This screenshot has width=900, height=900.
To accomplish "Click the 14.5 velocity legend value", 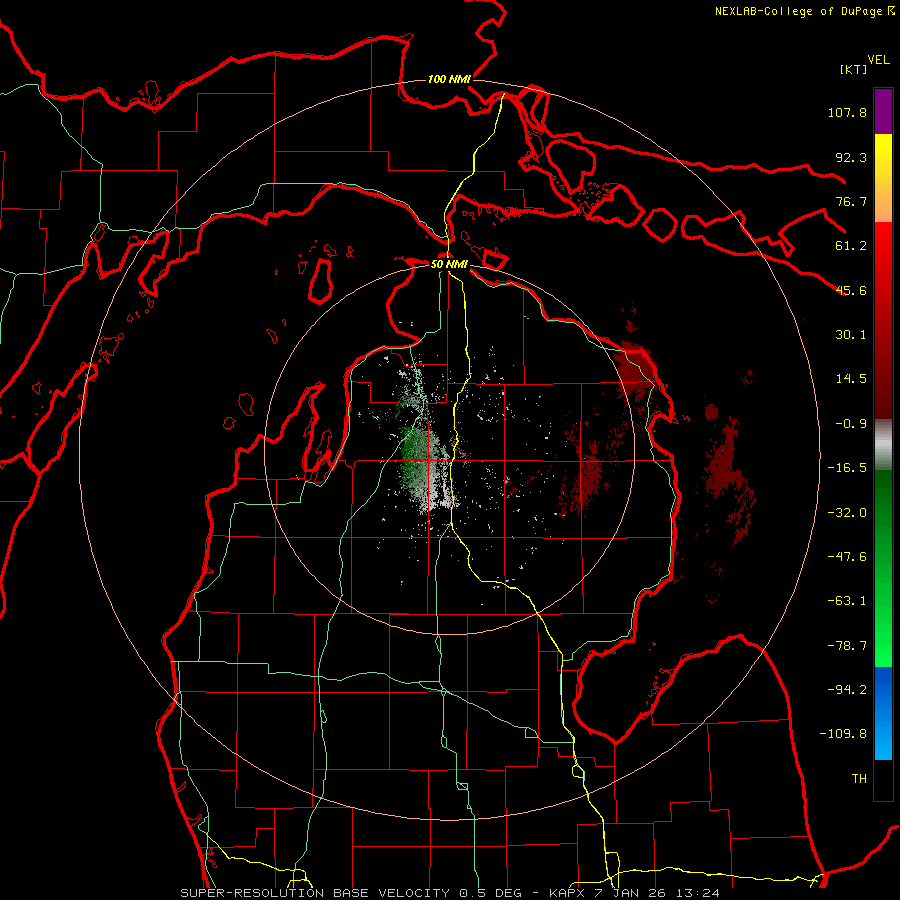I will (851, 379).
